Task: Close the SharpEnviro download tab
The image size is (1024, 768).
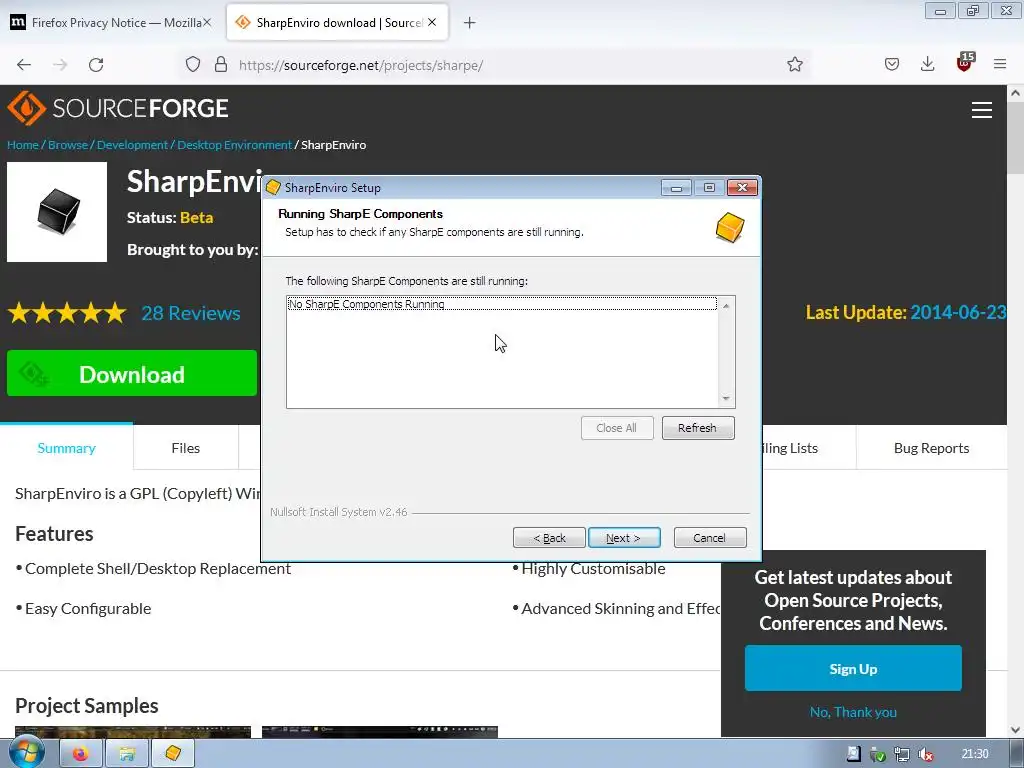Action: (432, 22)
